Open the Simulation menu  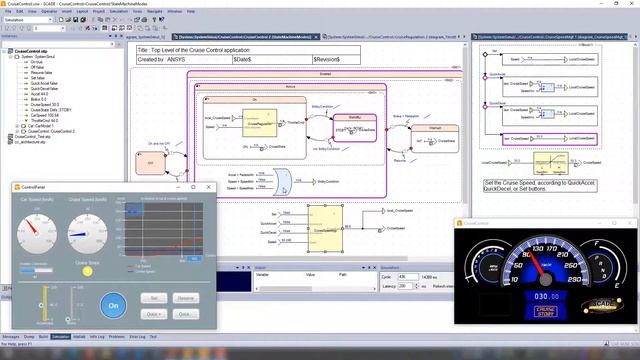coord(119,11)
